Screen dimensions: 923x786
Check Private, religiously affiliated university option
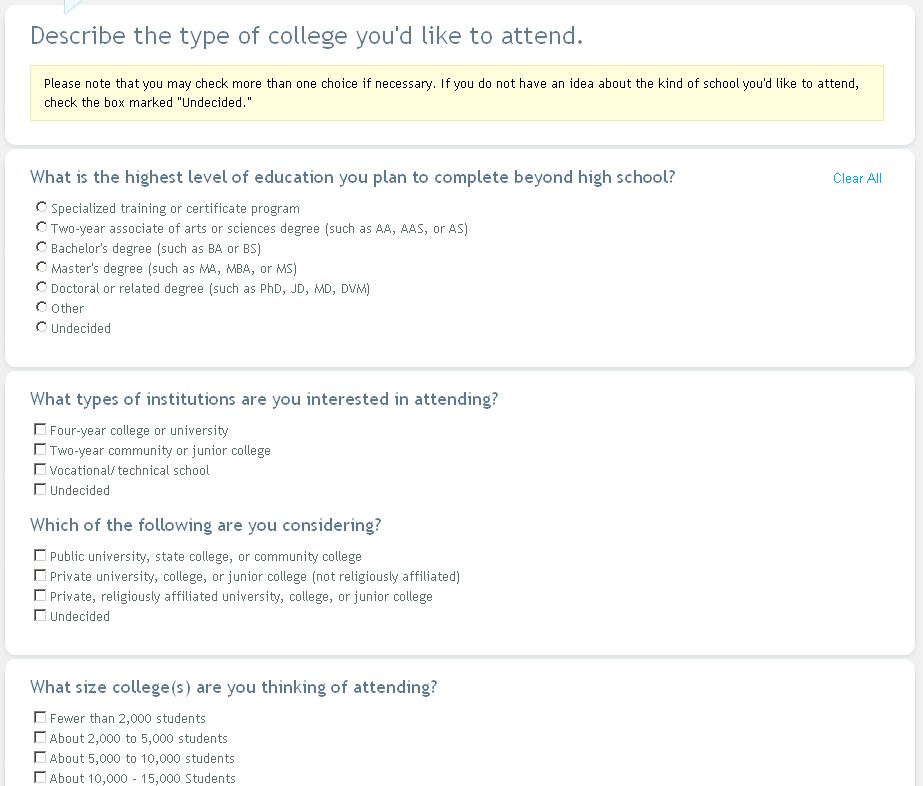click(40, 596)
